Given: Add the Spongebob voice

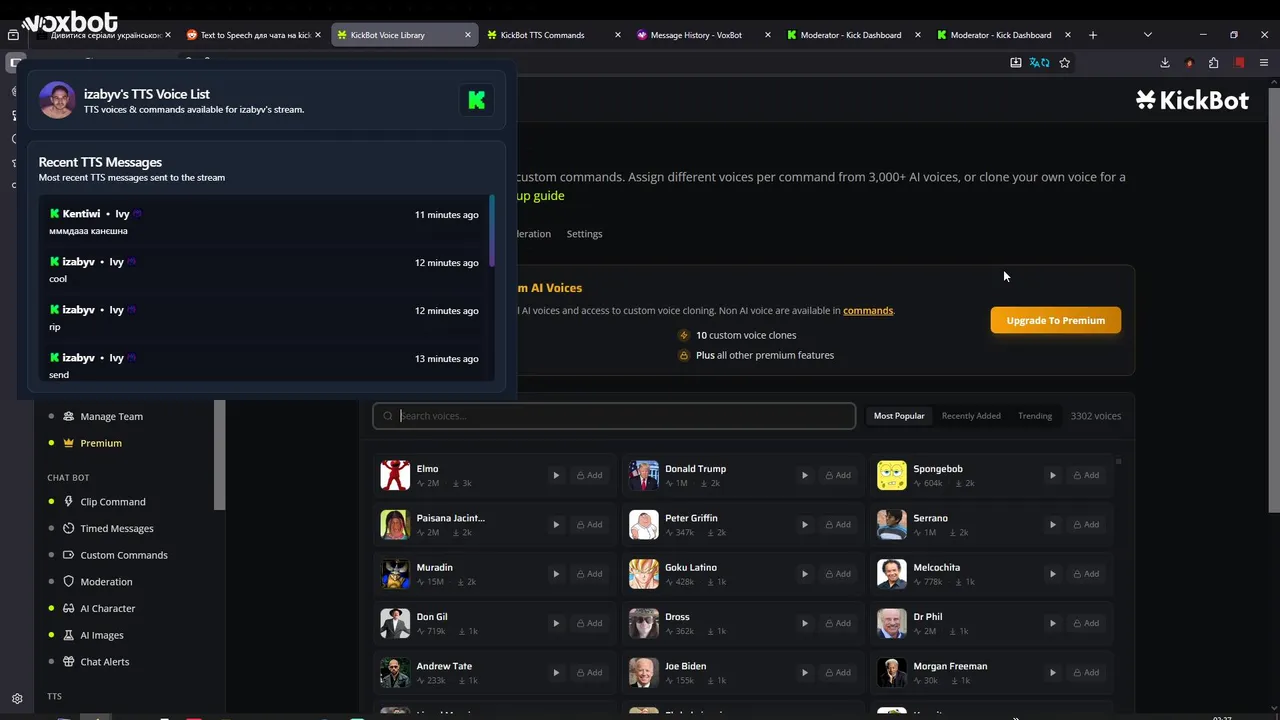Looking at the screenshot, I should [1085, 475].
